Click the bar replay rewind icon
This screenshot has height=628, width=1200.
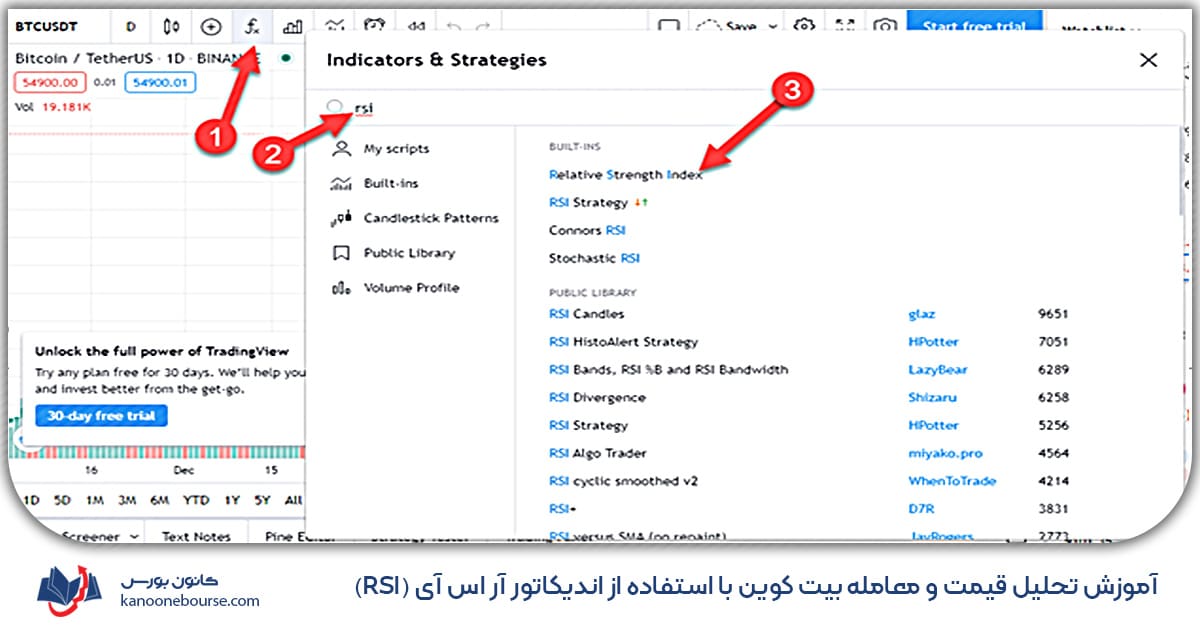tap(417, 27)
